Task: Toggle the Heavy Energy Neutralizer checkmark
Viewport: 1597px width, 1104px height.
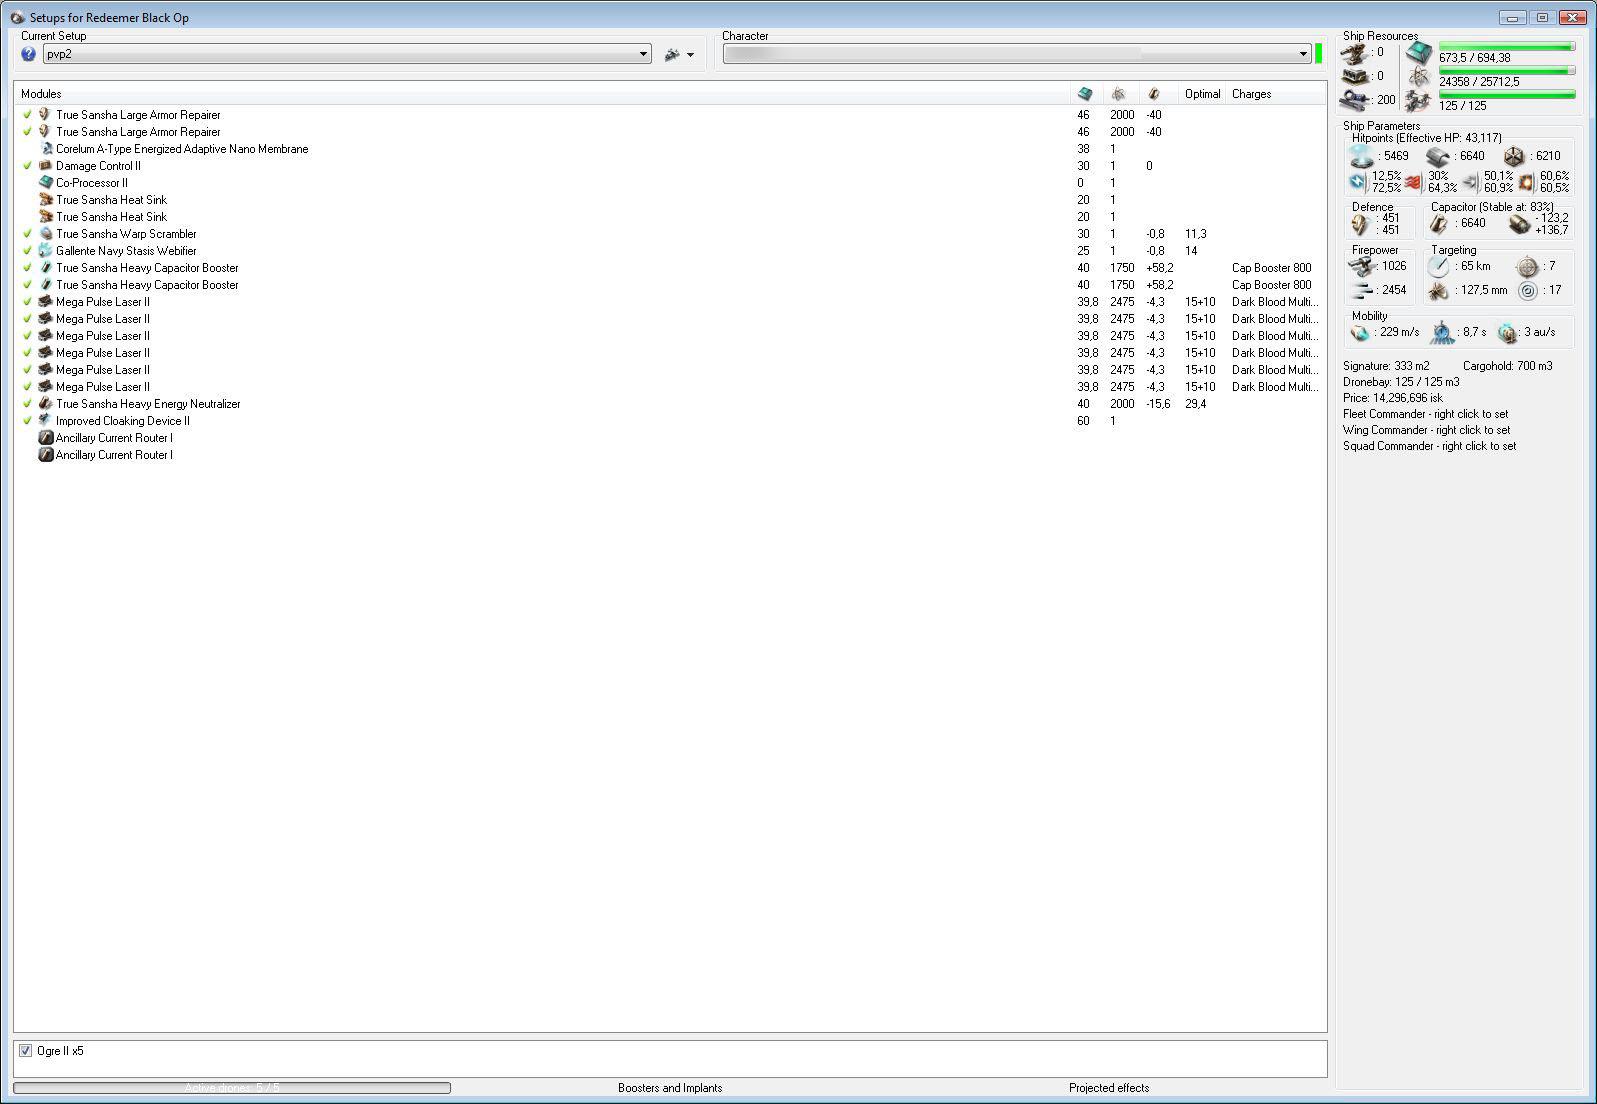Action: [27, 404]
